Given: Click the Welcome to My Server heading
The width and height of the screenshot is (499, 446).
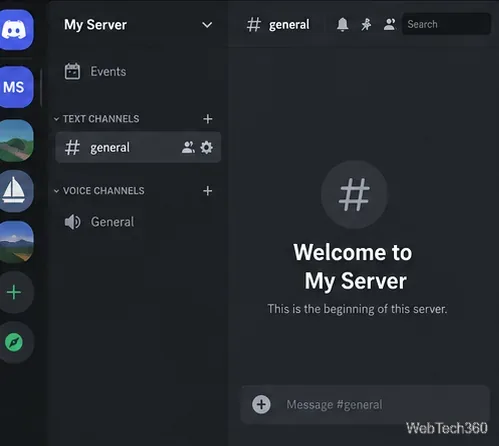Looking at the screenshot, I should click(353, 267).
